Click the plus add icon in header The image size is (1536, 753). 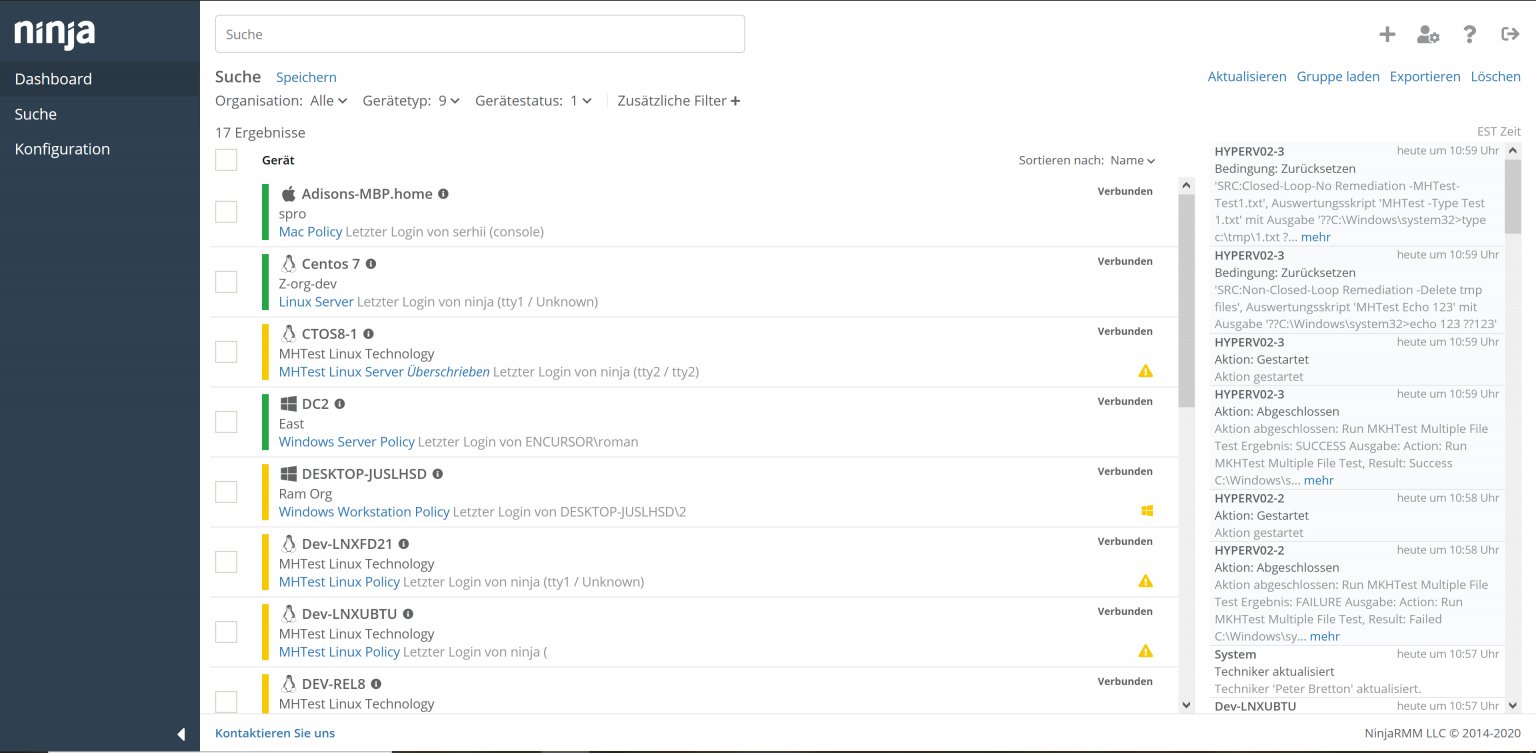1387,34
